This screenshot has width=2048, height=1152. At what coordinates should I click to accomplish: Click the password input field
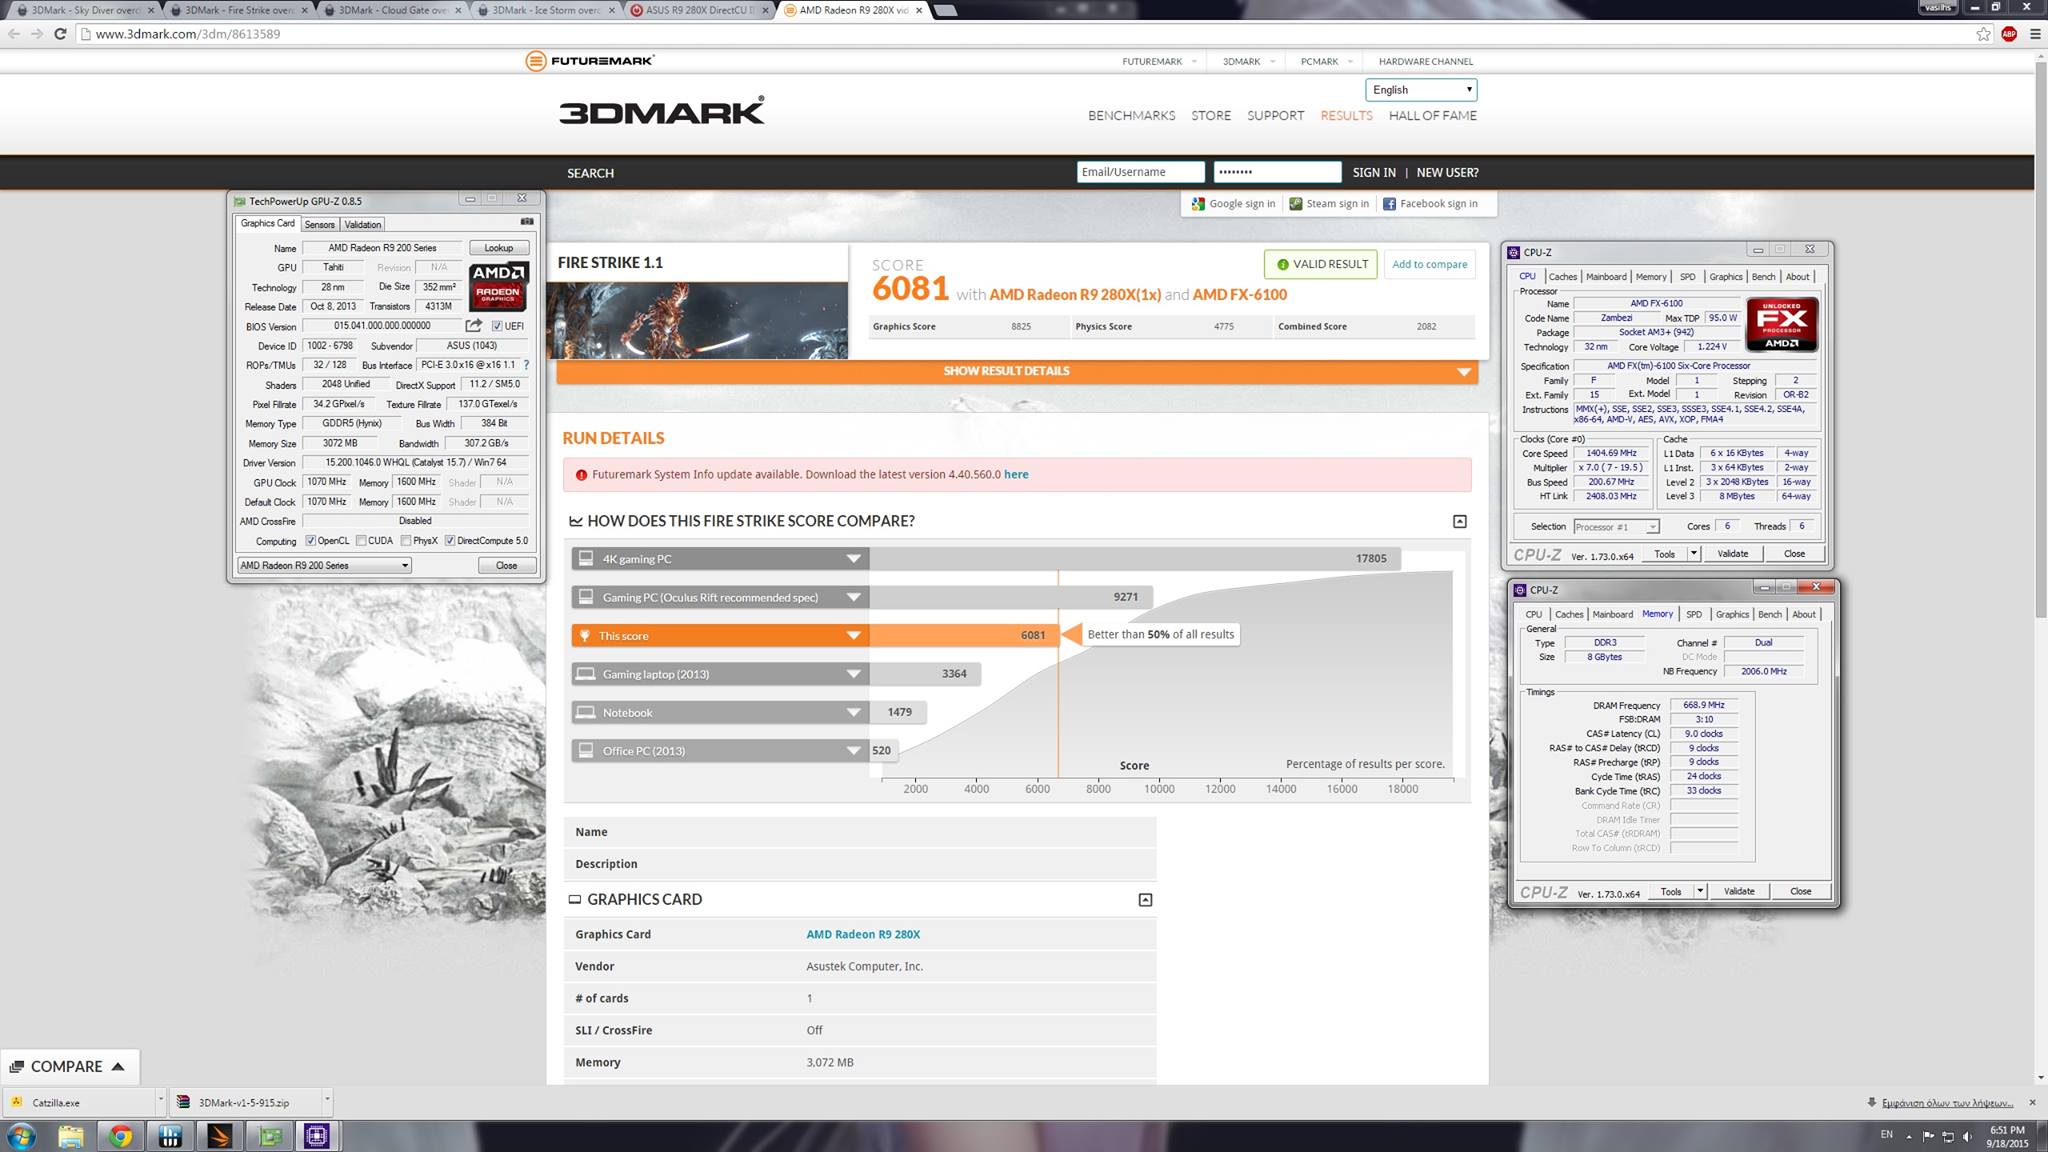1277,172
